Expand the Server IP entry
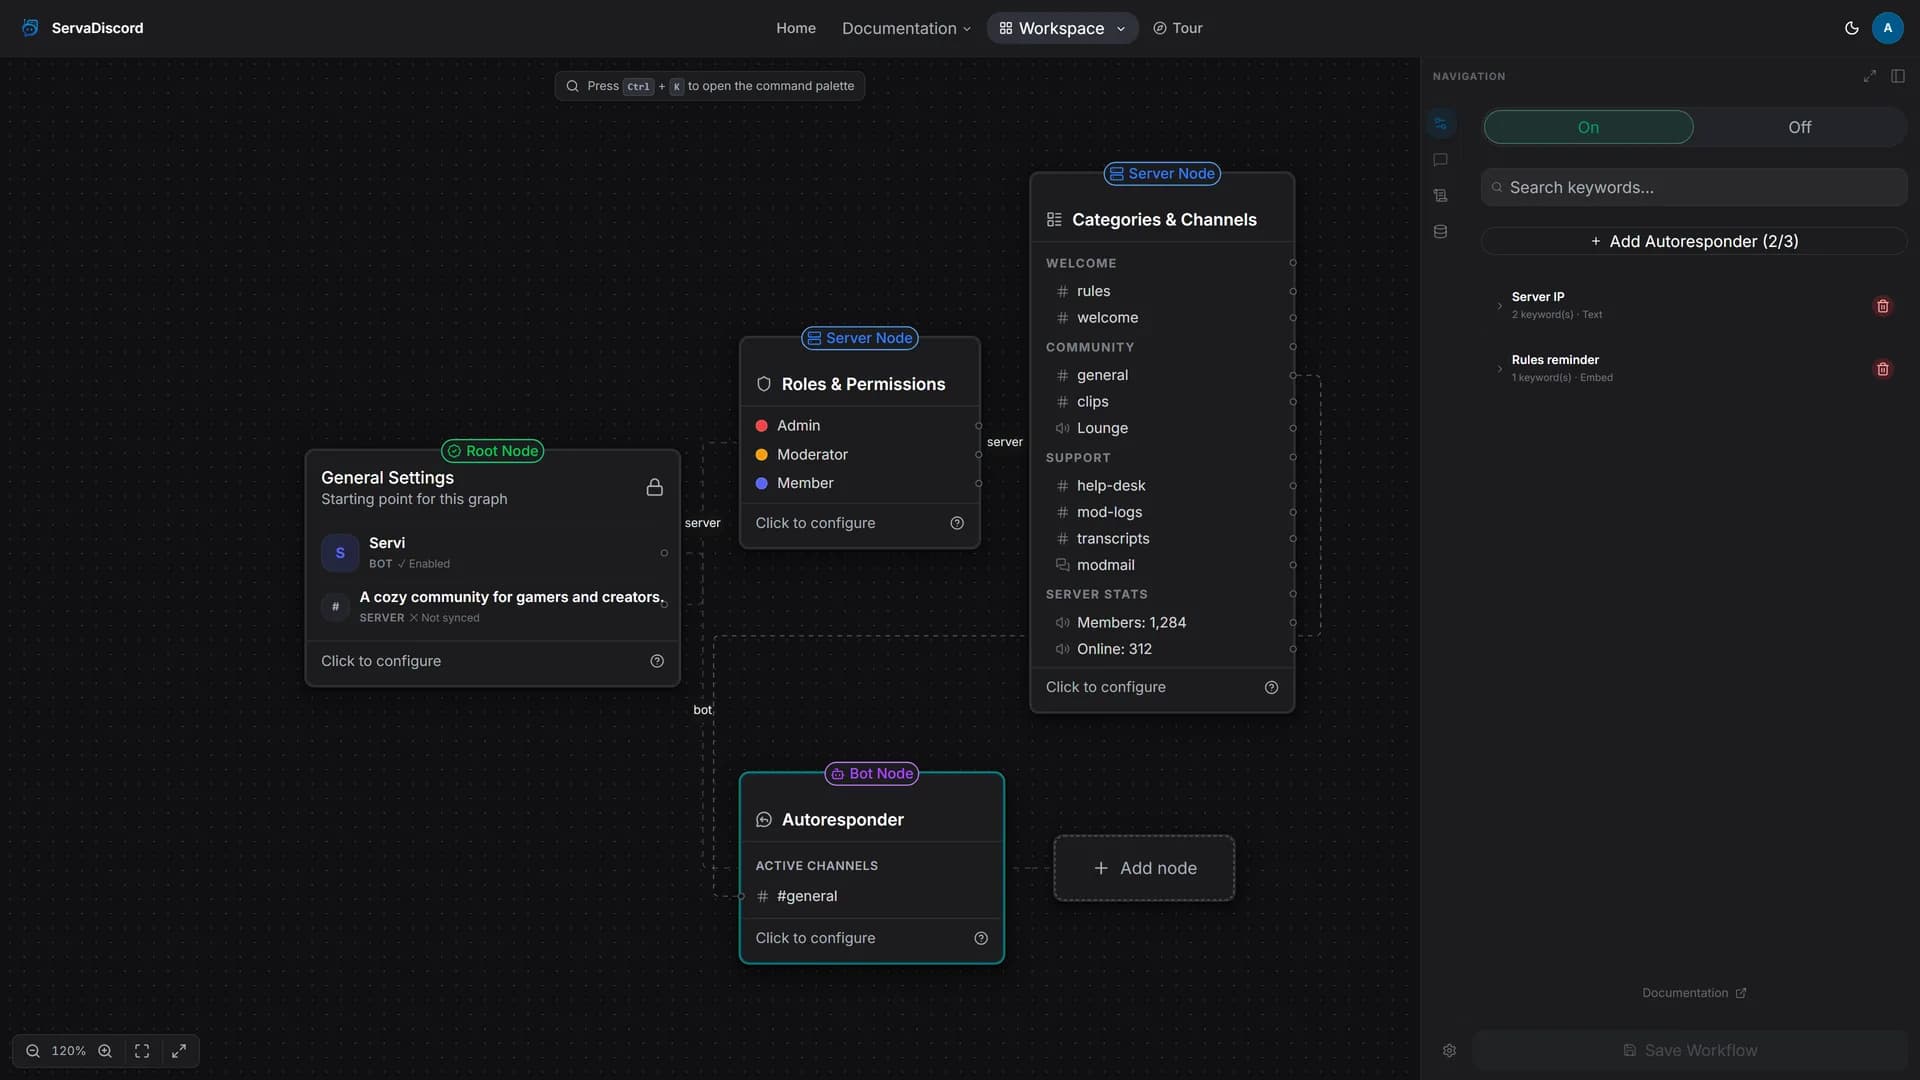Image resolution: width=1920 pixels, height=1080 pixels. pyautogui.click(x=1499, y=306)
